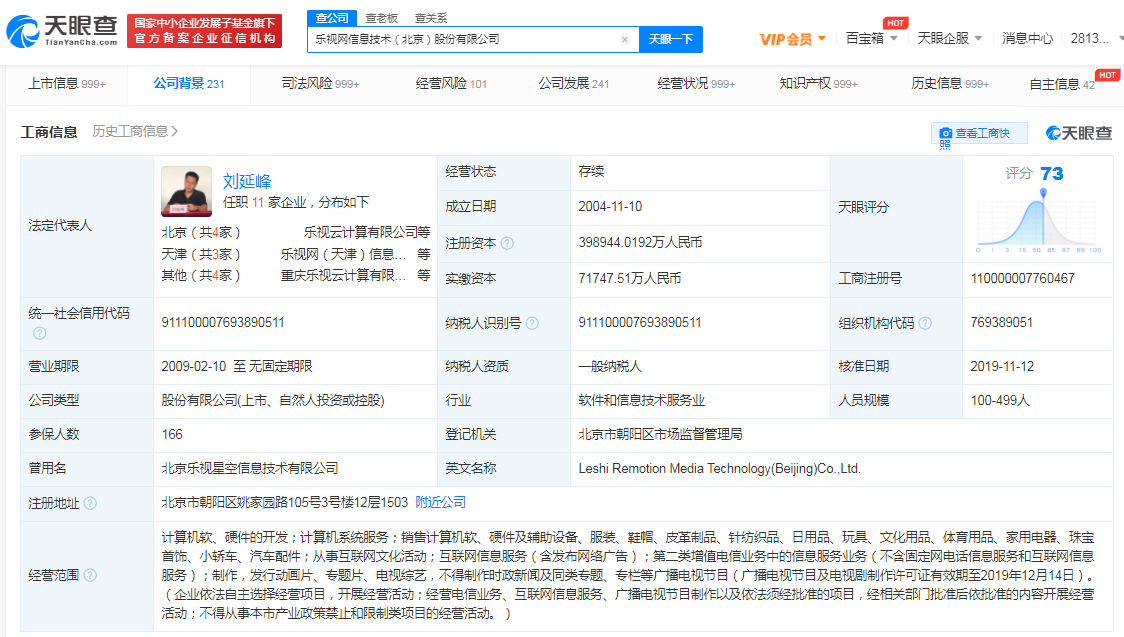Click the 公司类型 value 股份有限公司

(273, 400)
